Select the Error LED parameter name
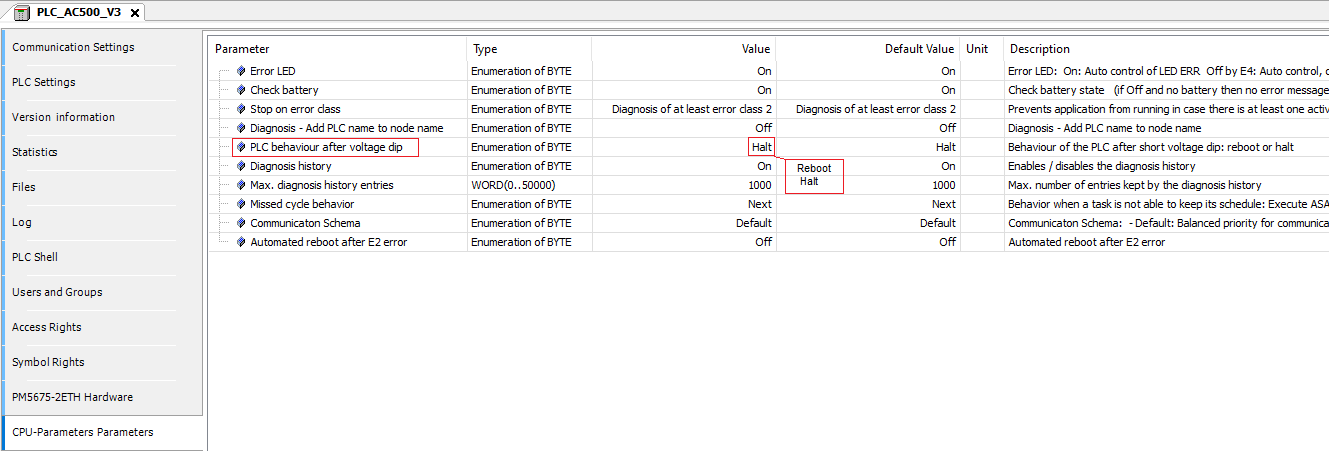Screen dimensions: 1329x451 click(x=273, y=71)
